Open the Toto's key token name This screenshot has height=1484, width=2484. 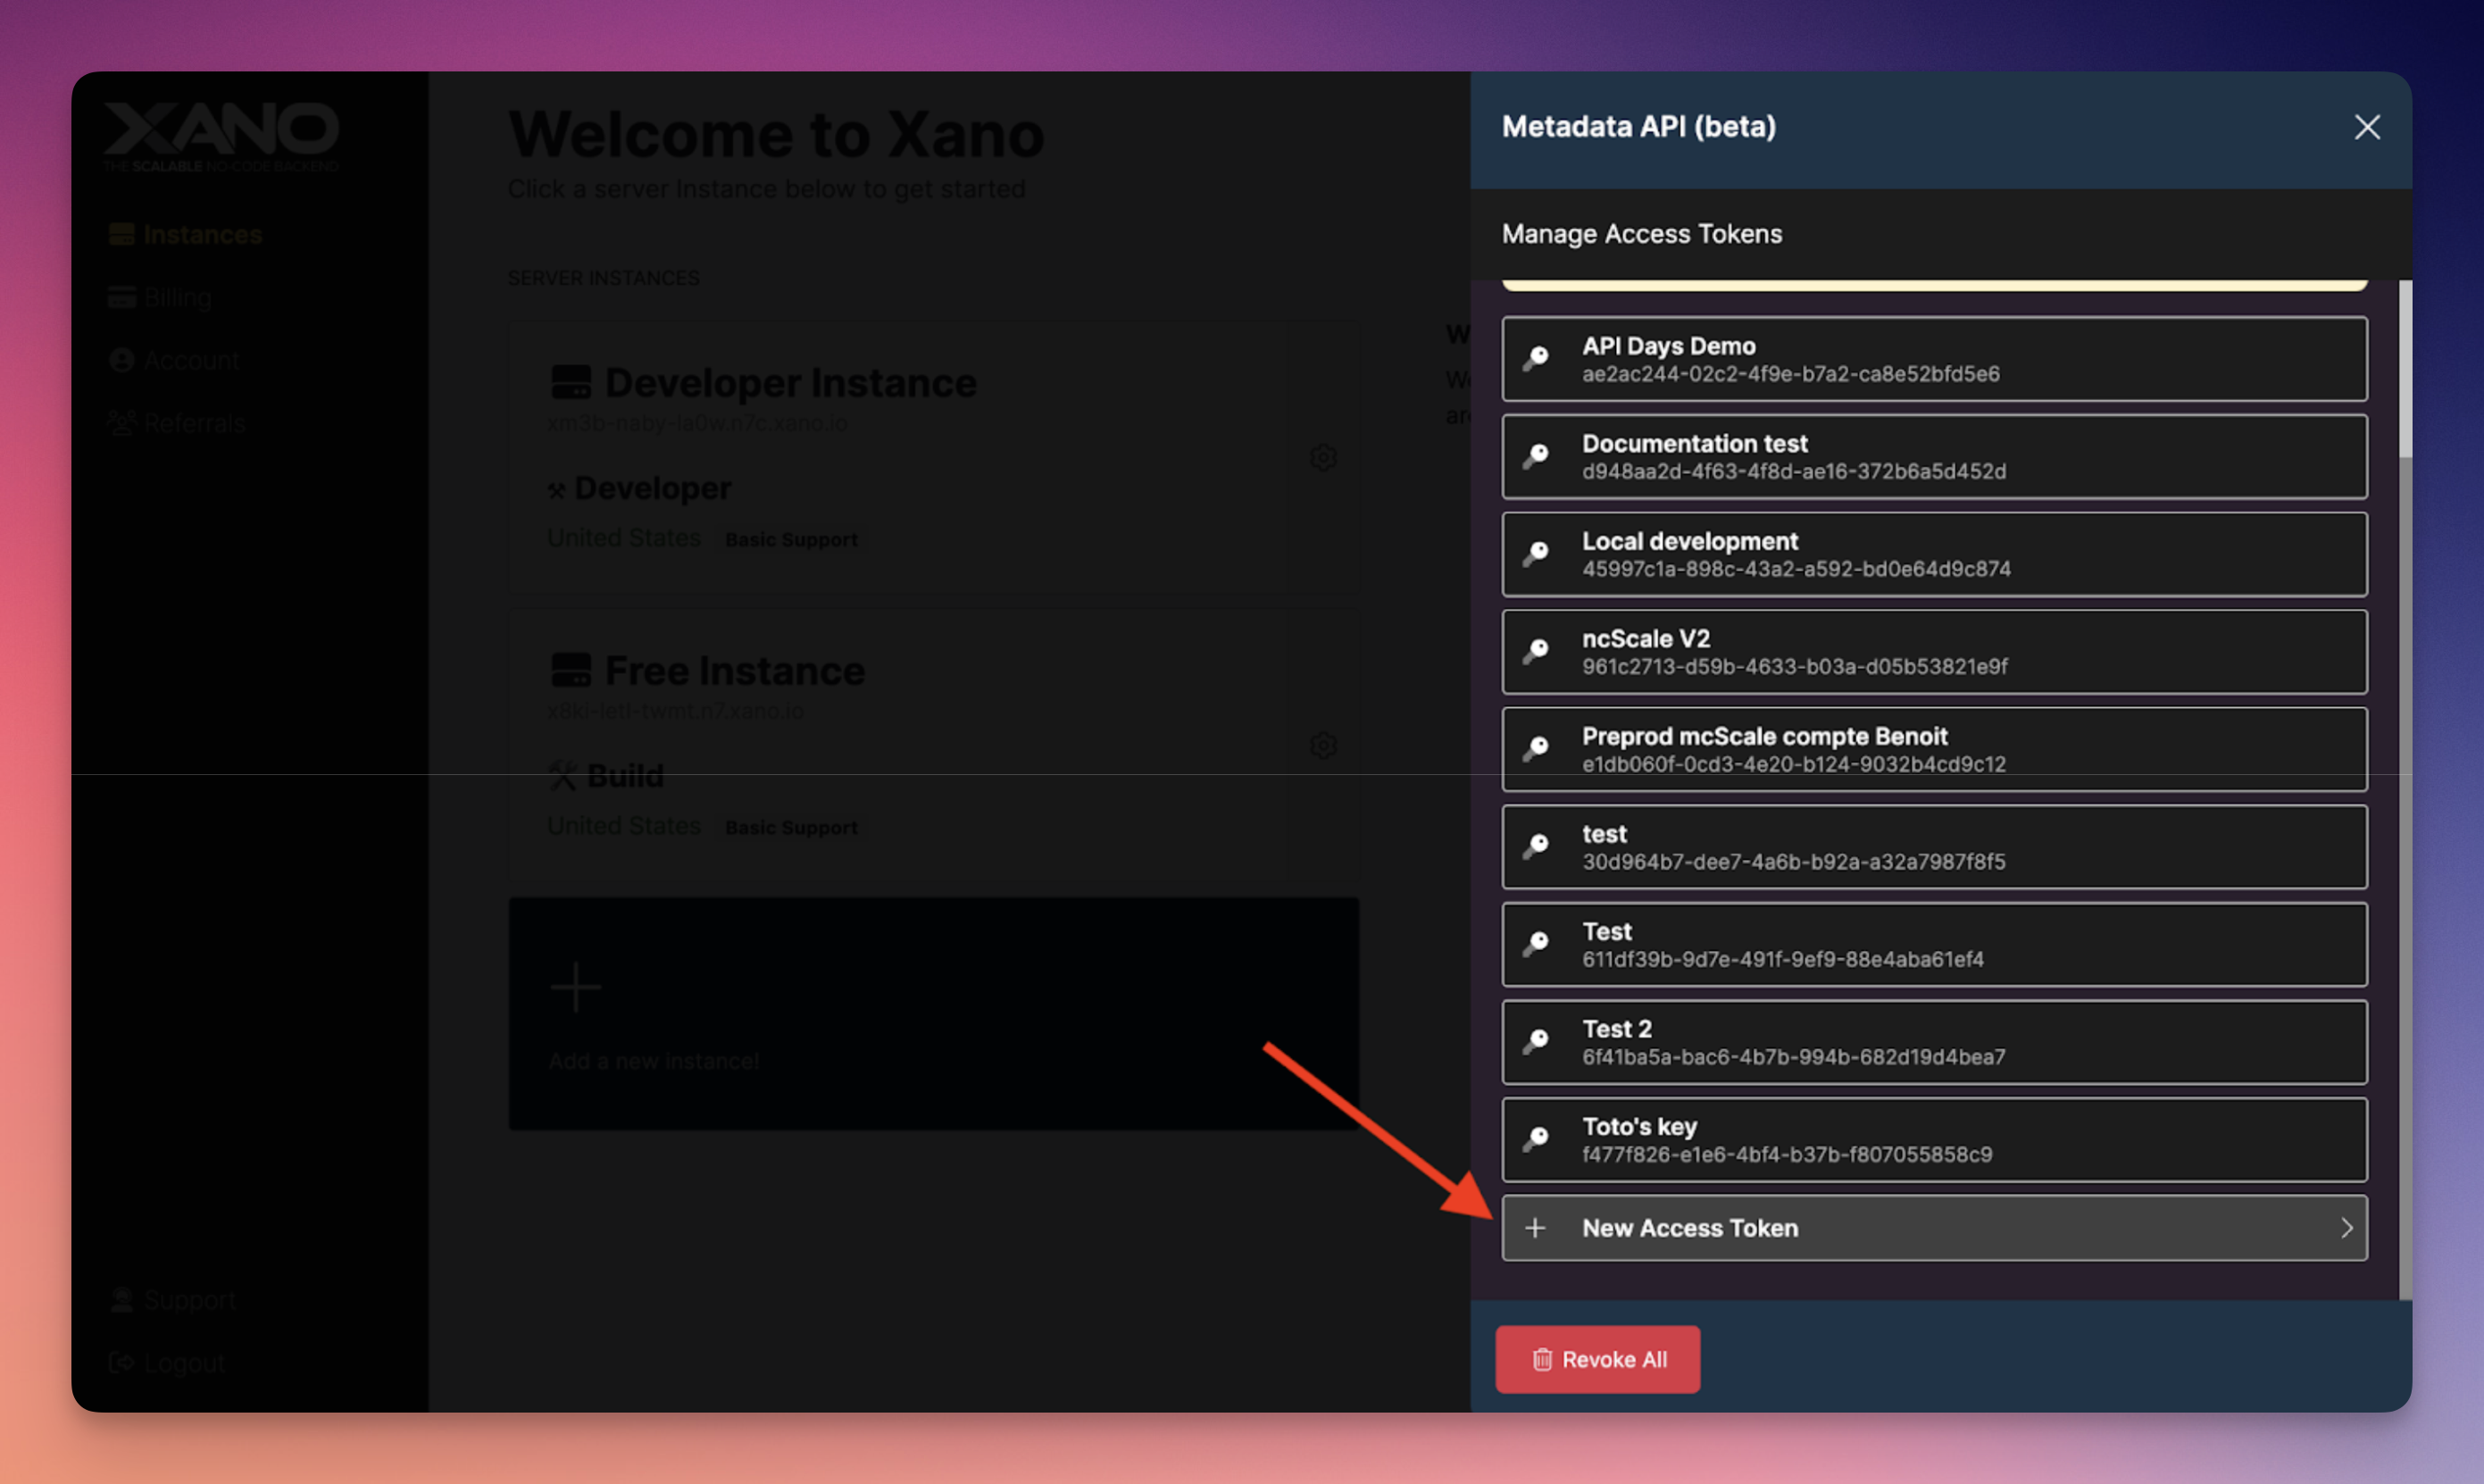point(1639,1126)
